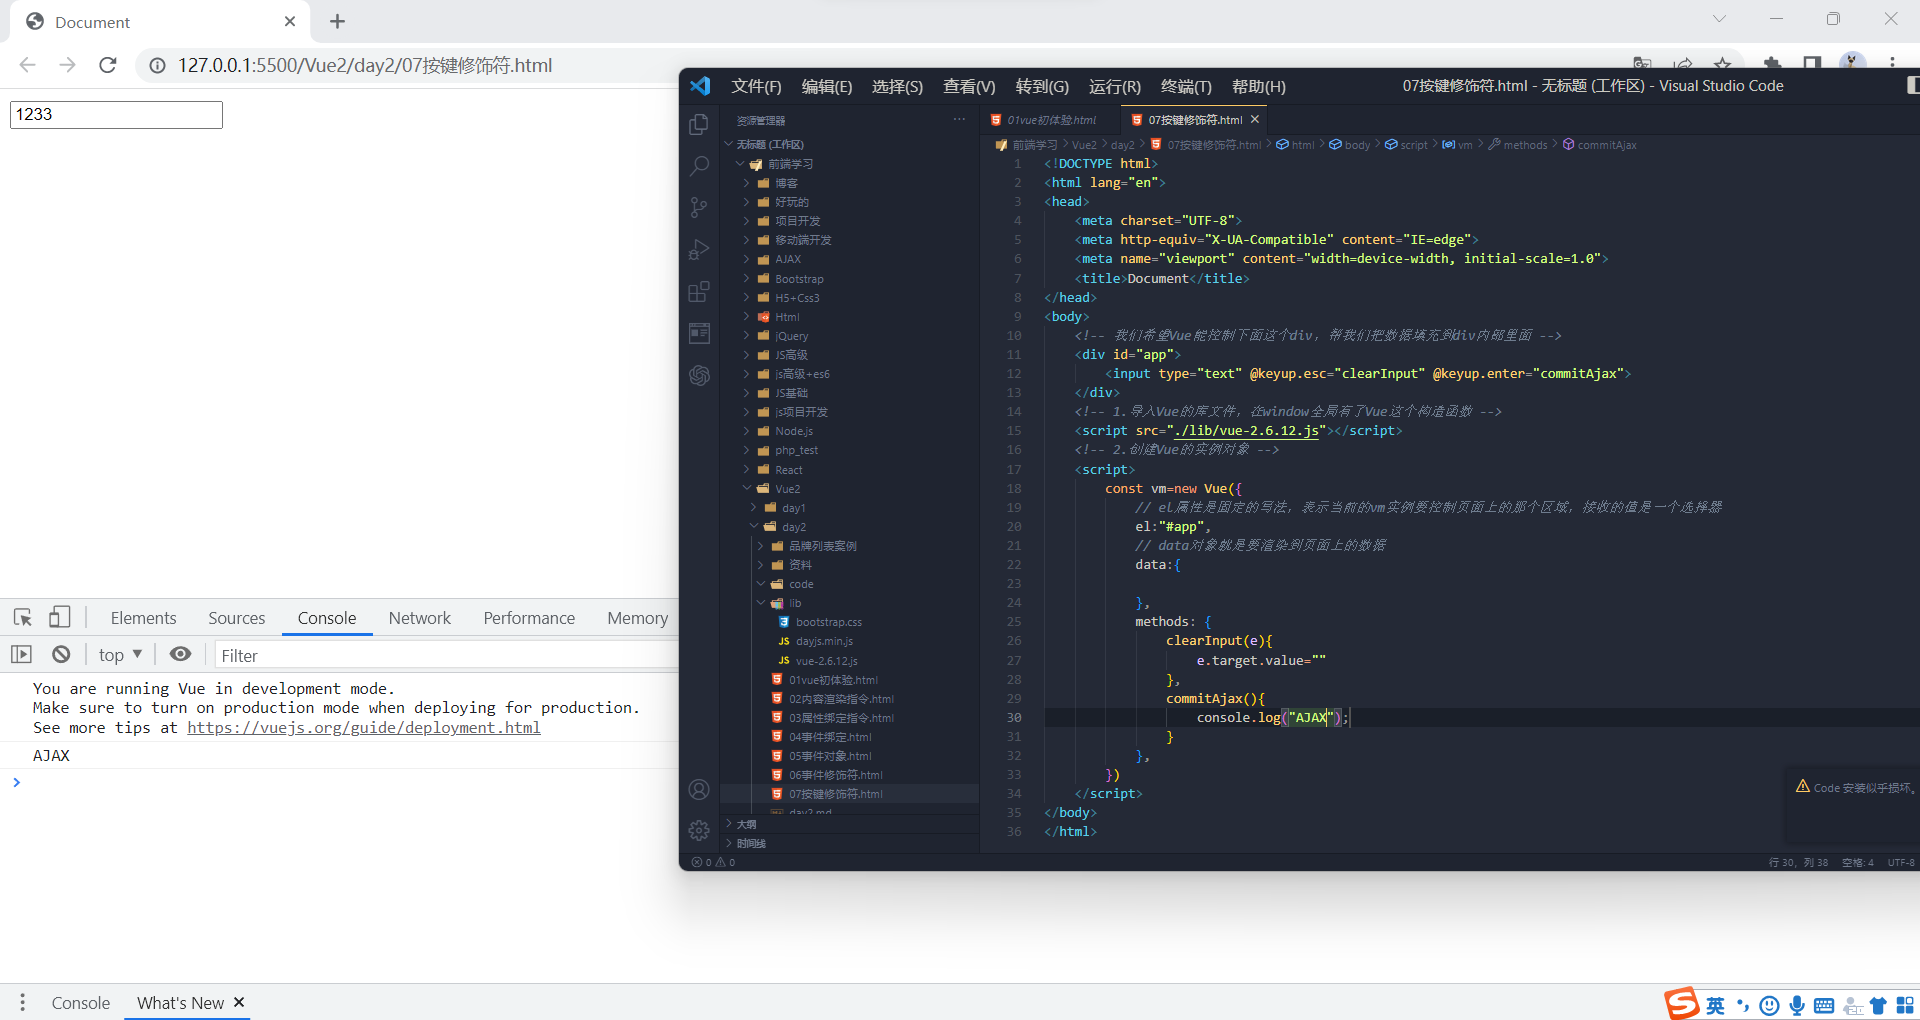Open DevTools drawer more options dots
This screenshot has height=1020, width=1920.
pyautogui.click(x=23, y=1002)
